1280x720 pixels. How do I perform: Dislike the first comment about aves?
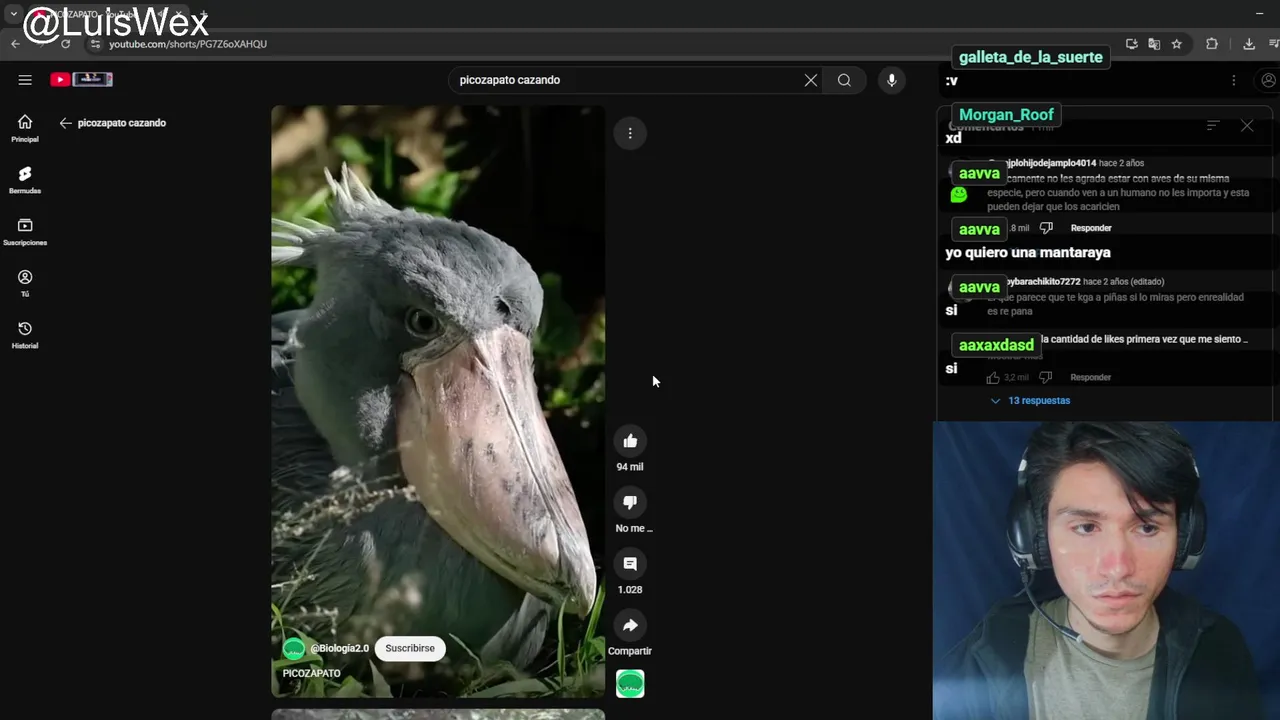1046,228
